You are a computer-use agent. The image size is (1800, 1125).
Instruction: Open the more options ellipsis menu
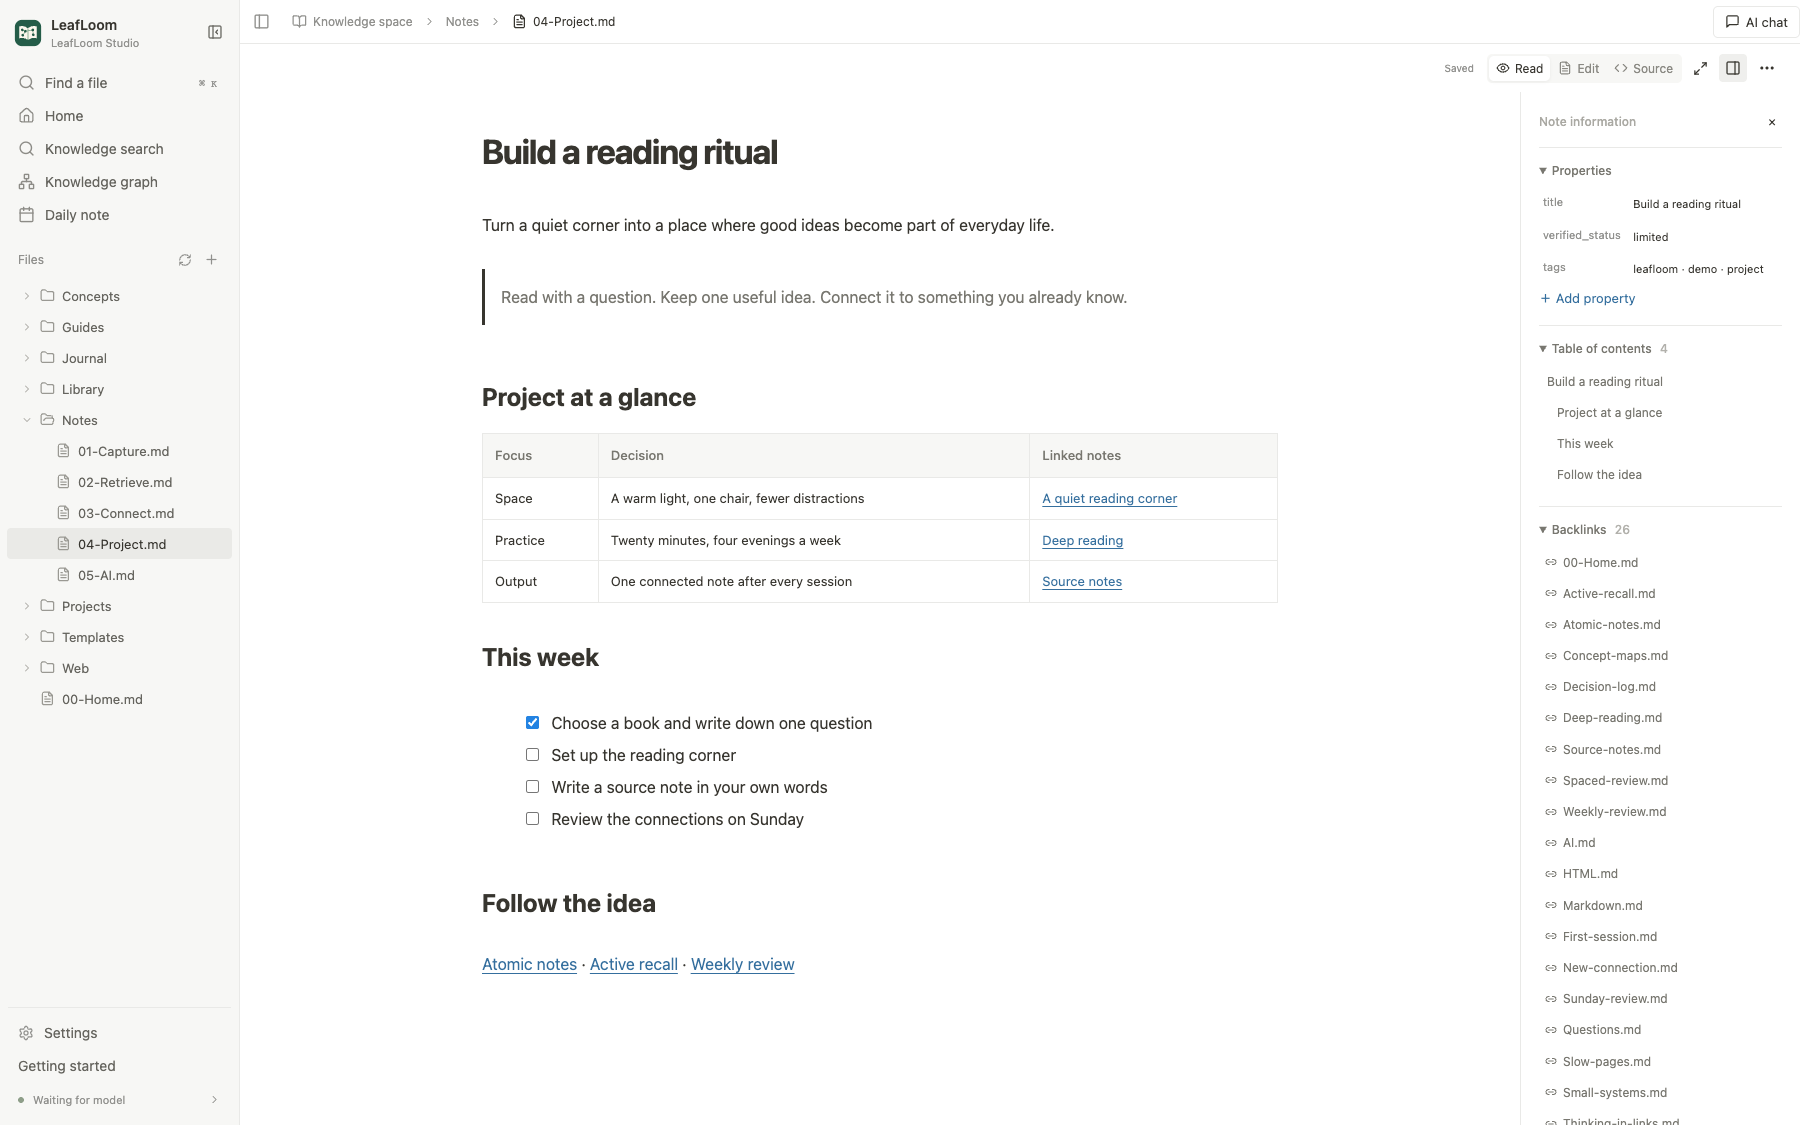1767,69
